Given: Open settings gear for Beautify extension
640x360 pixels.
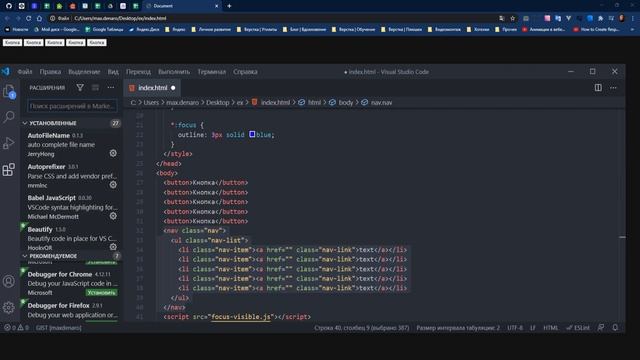Looking at the screenshot, I should [x=113, y=247].
